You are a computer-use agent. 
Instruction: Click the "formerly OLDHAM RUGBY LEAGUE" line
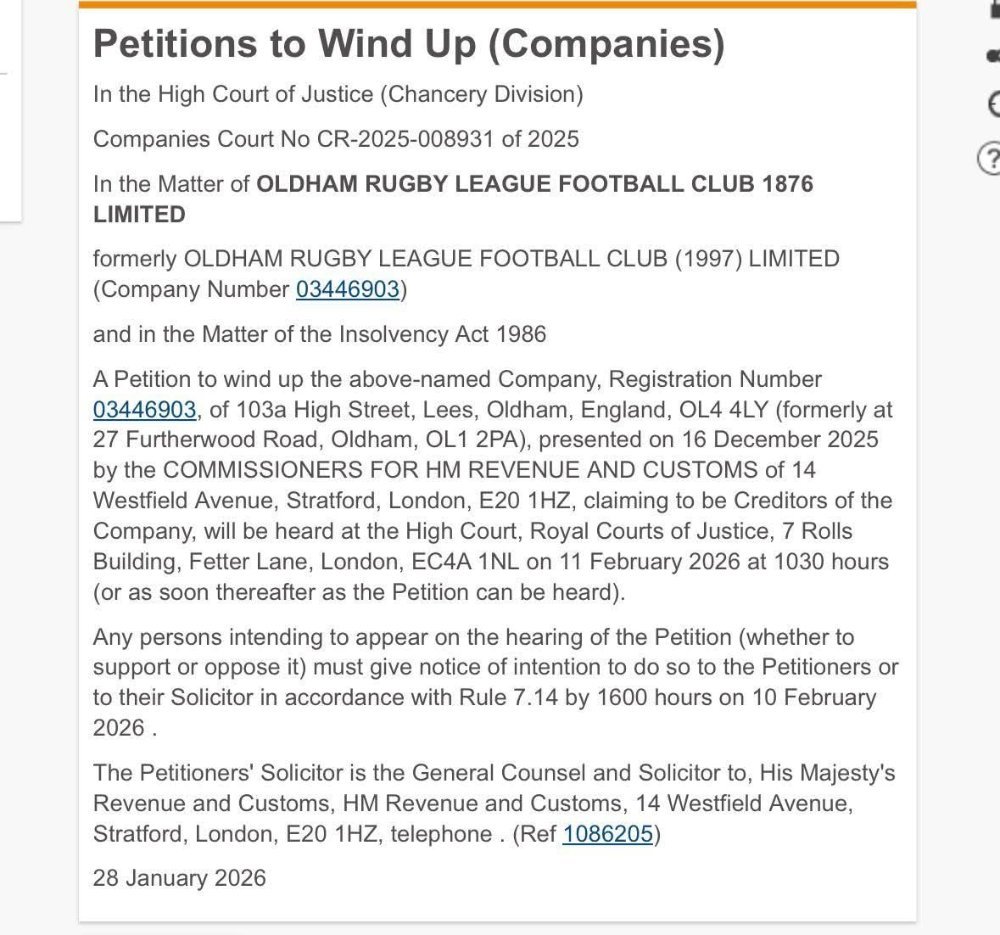(x=466, y=259)
